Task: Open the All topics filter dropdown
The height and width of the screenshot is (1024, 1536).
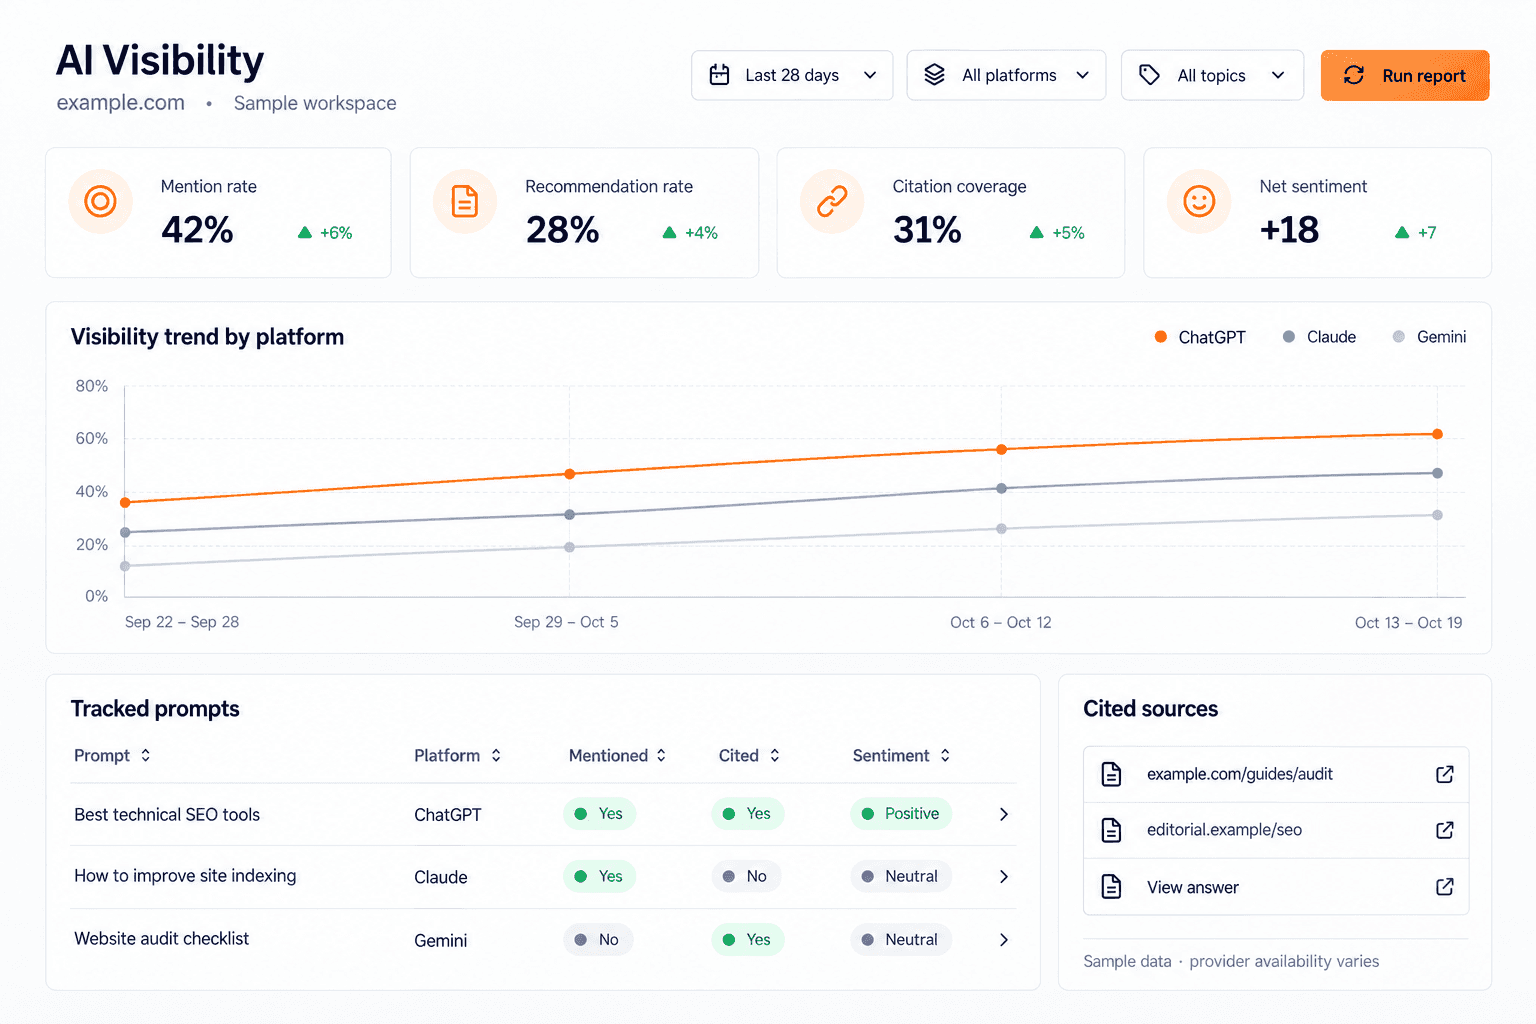Action: click(x=1212, y=75)
